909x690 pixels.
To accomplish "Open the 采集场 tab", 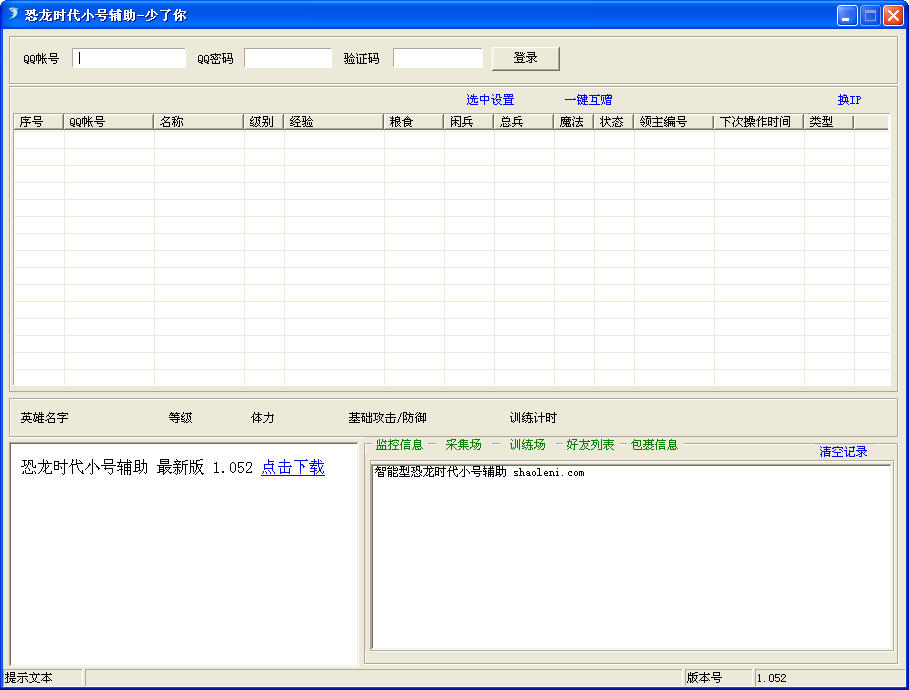I will 463,445.
